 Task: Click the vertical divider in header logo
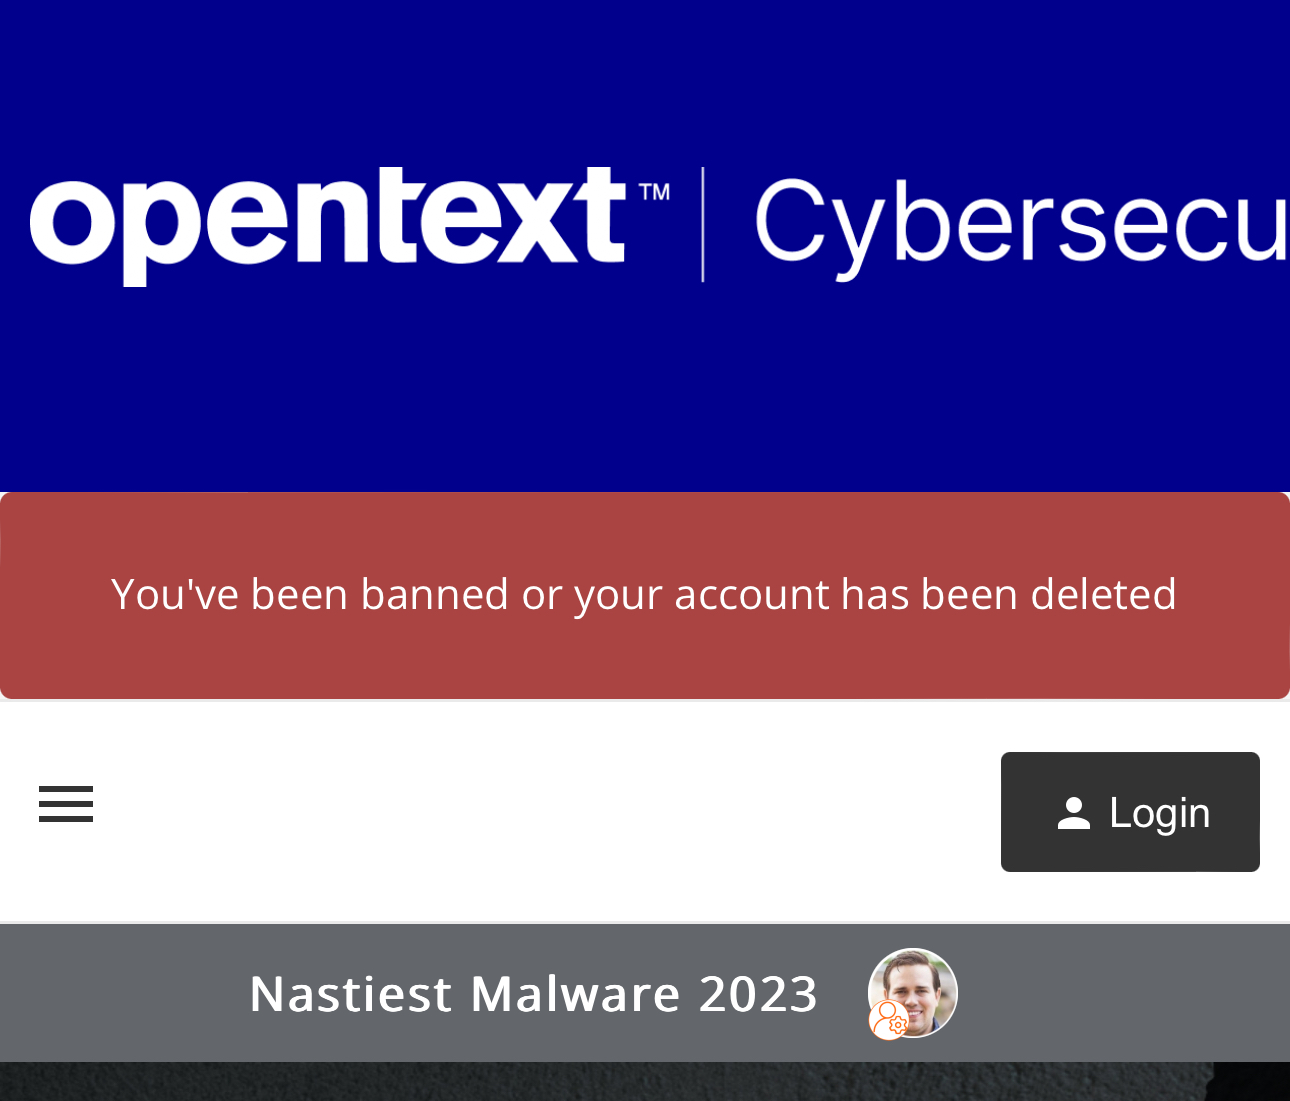click(703, 224)
